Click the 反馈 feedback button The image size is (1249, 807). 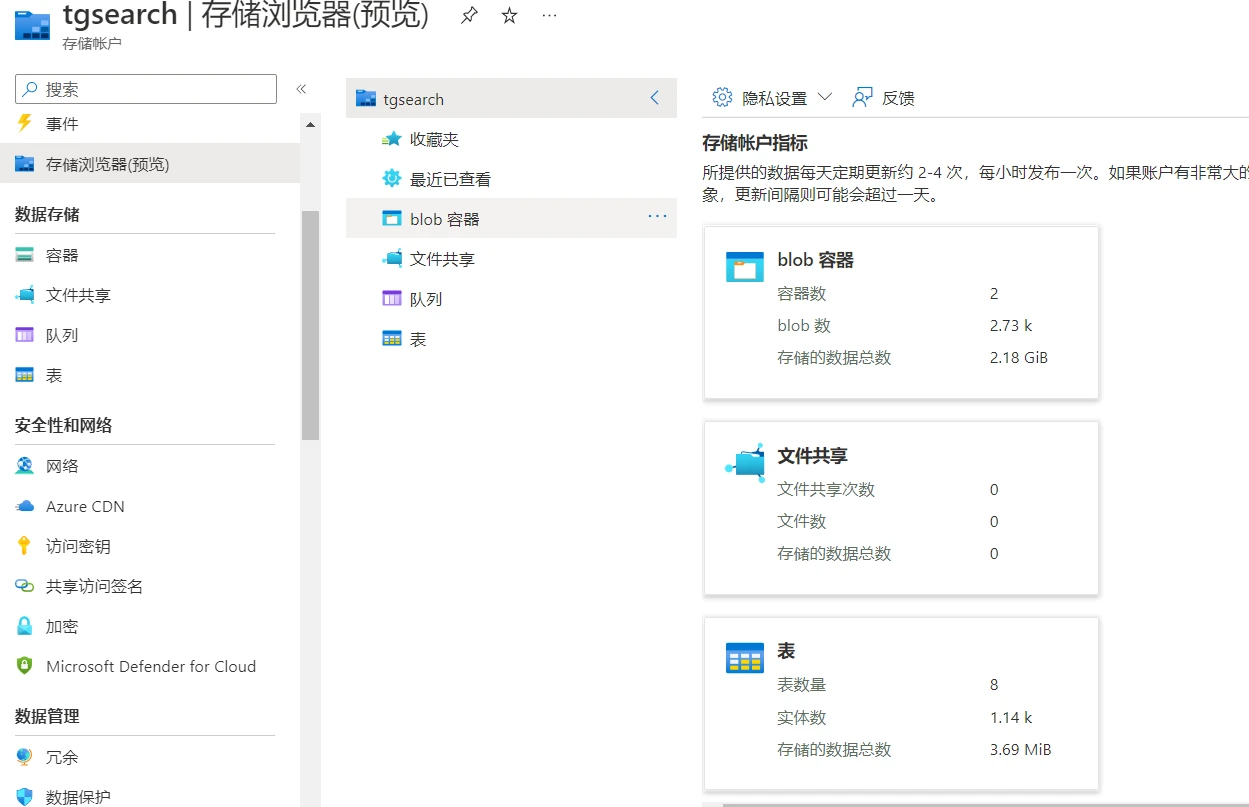click(884, 98)
